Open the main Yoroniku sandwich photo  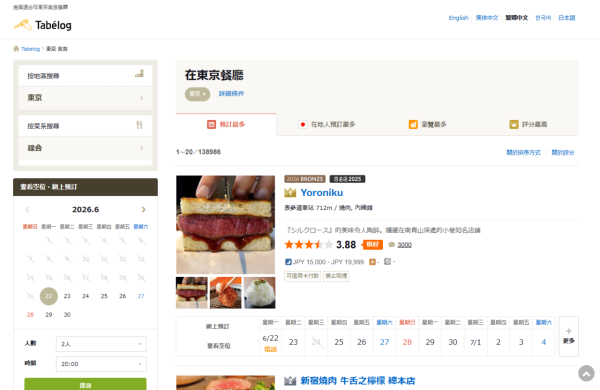pyautogui.click(x=225, y=225)
